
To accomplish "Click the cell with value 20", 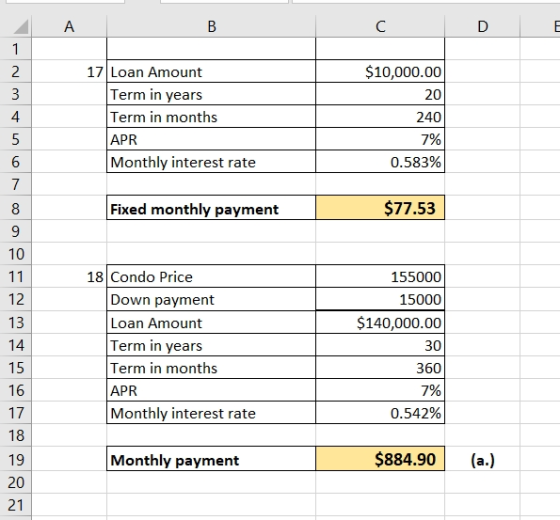I will pos(380,94).
